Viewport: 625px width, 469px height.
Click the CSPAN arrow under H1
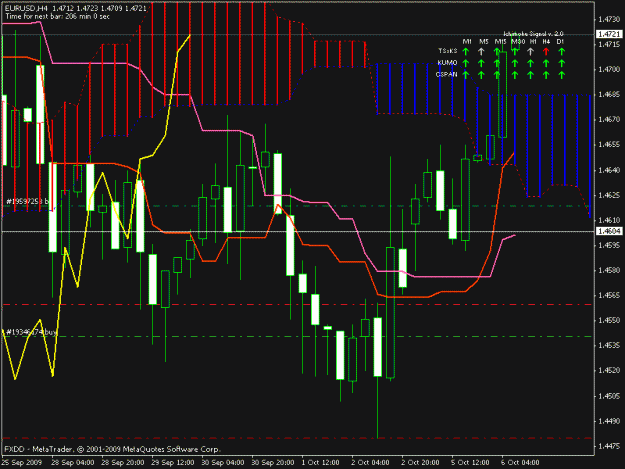530,74
